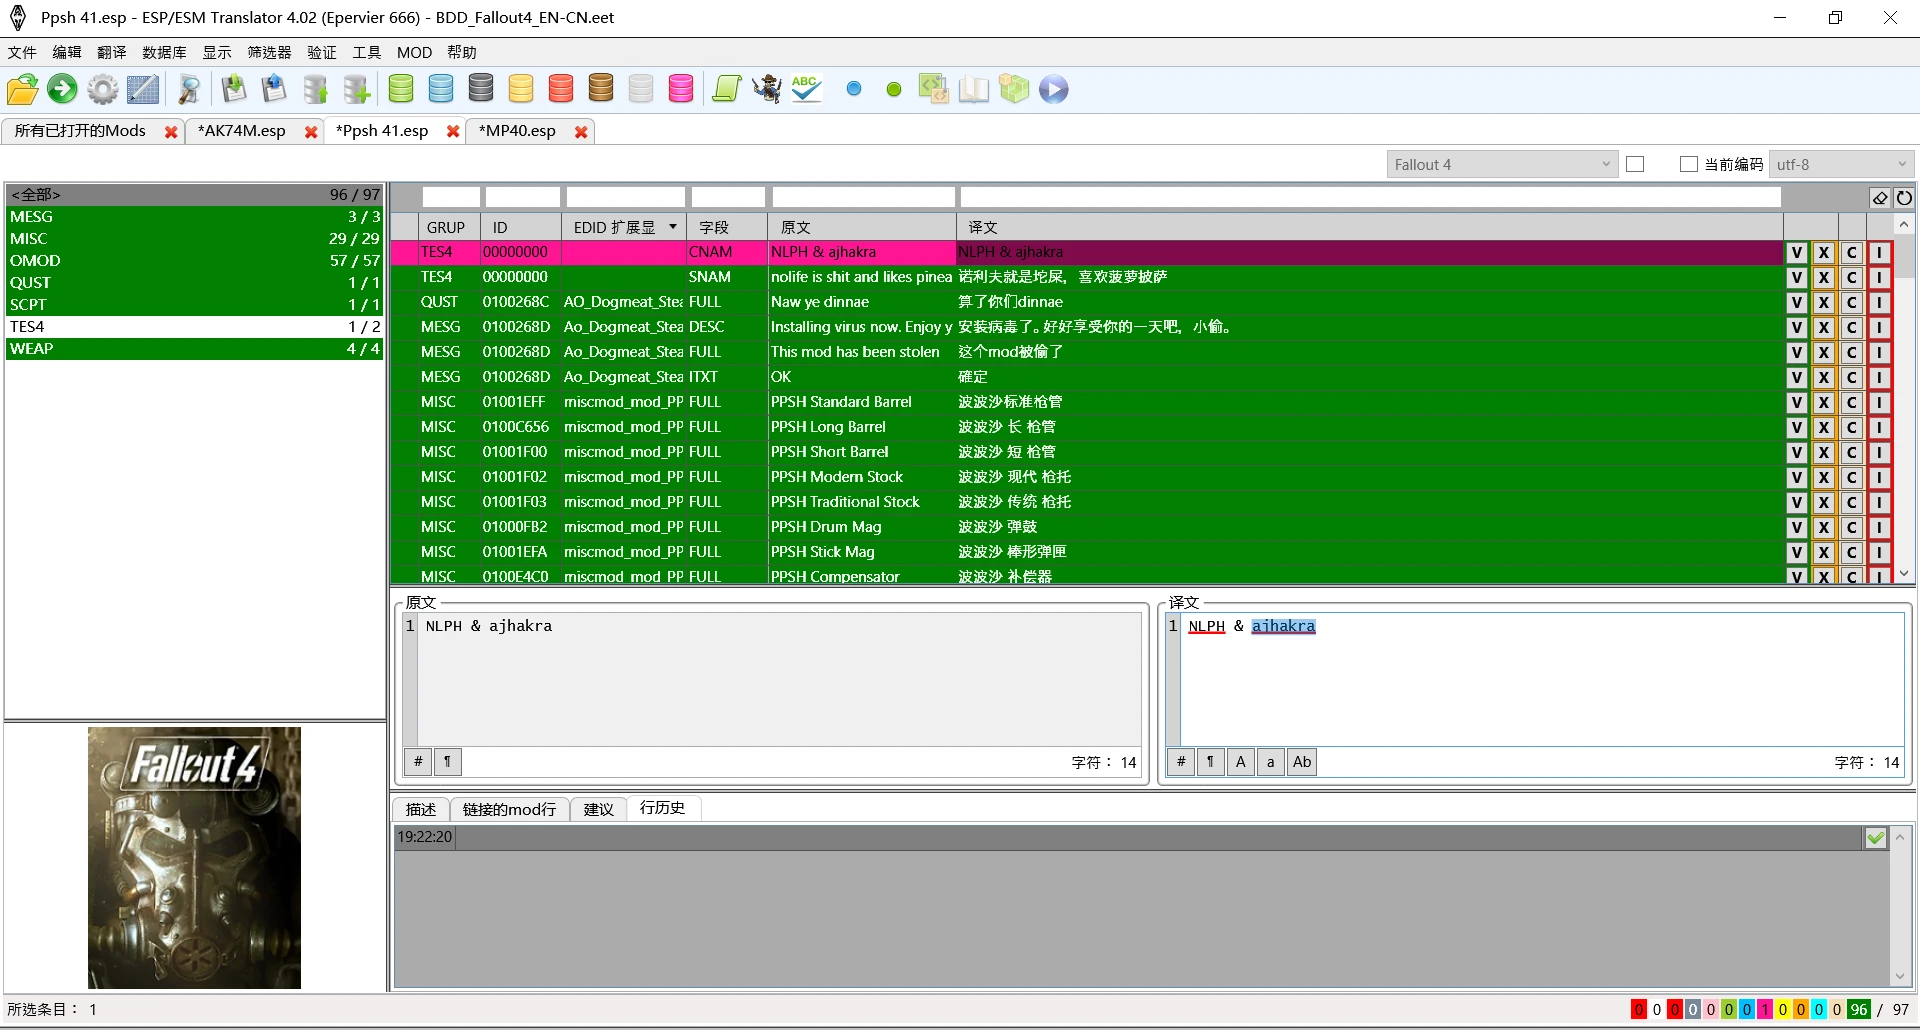
Task: Select the light gray database icon
Action: tap(641, 89)
